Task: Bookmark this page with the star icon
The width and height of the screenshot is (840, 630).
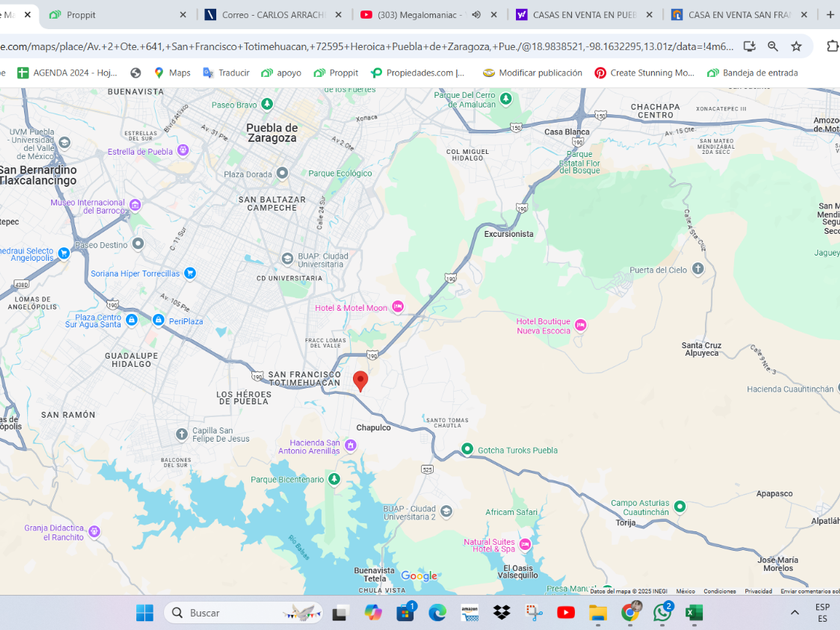Action: (797, 47)
